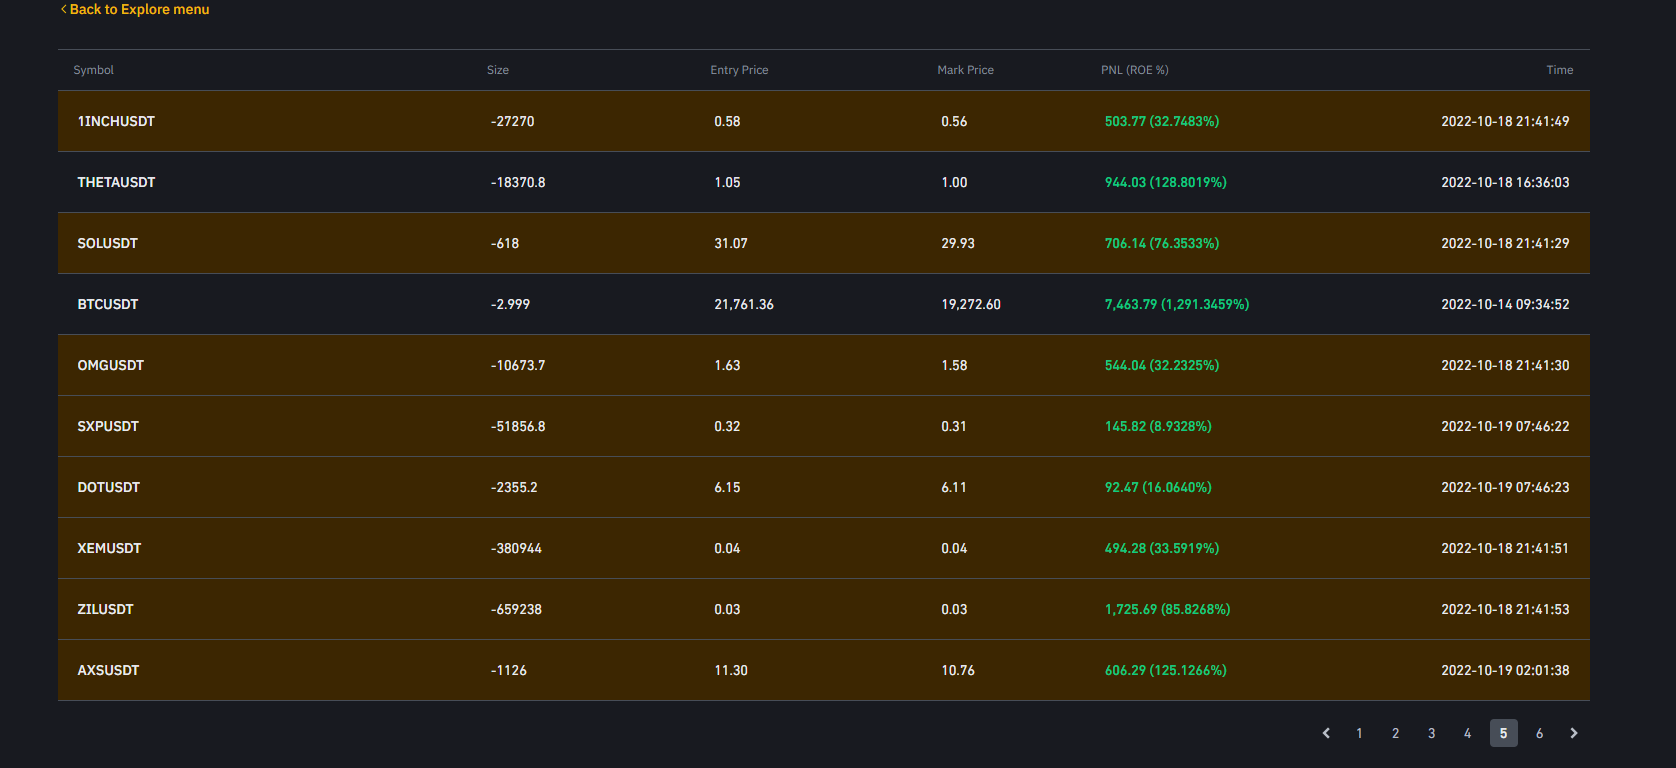1676x768 pixels.
Task: Click AXSUSDT entry price 11.30
Action: tap(731, 670)
